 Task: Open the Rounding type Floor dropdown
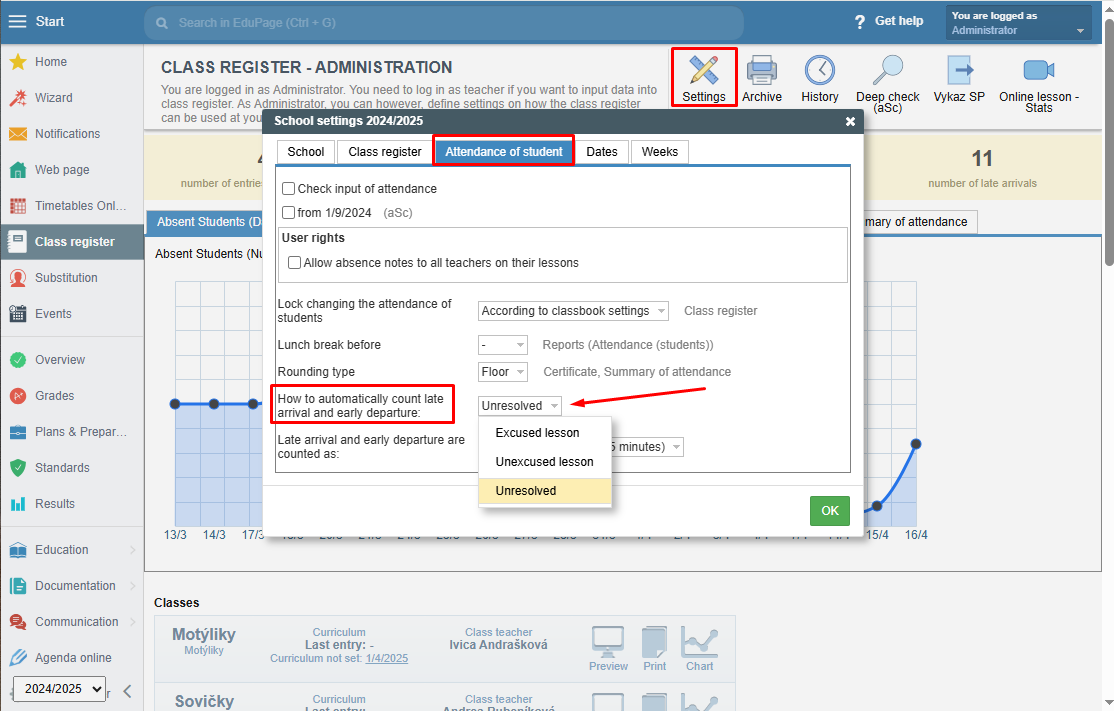click(502, 372)
